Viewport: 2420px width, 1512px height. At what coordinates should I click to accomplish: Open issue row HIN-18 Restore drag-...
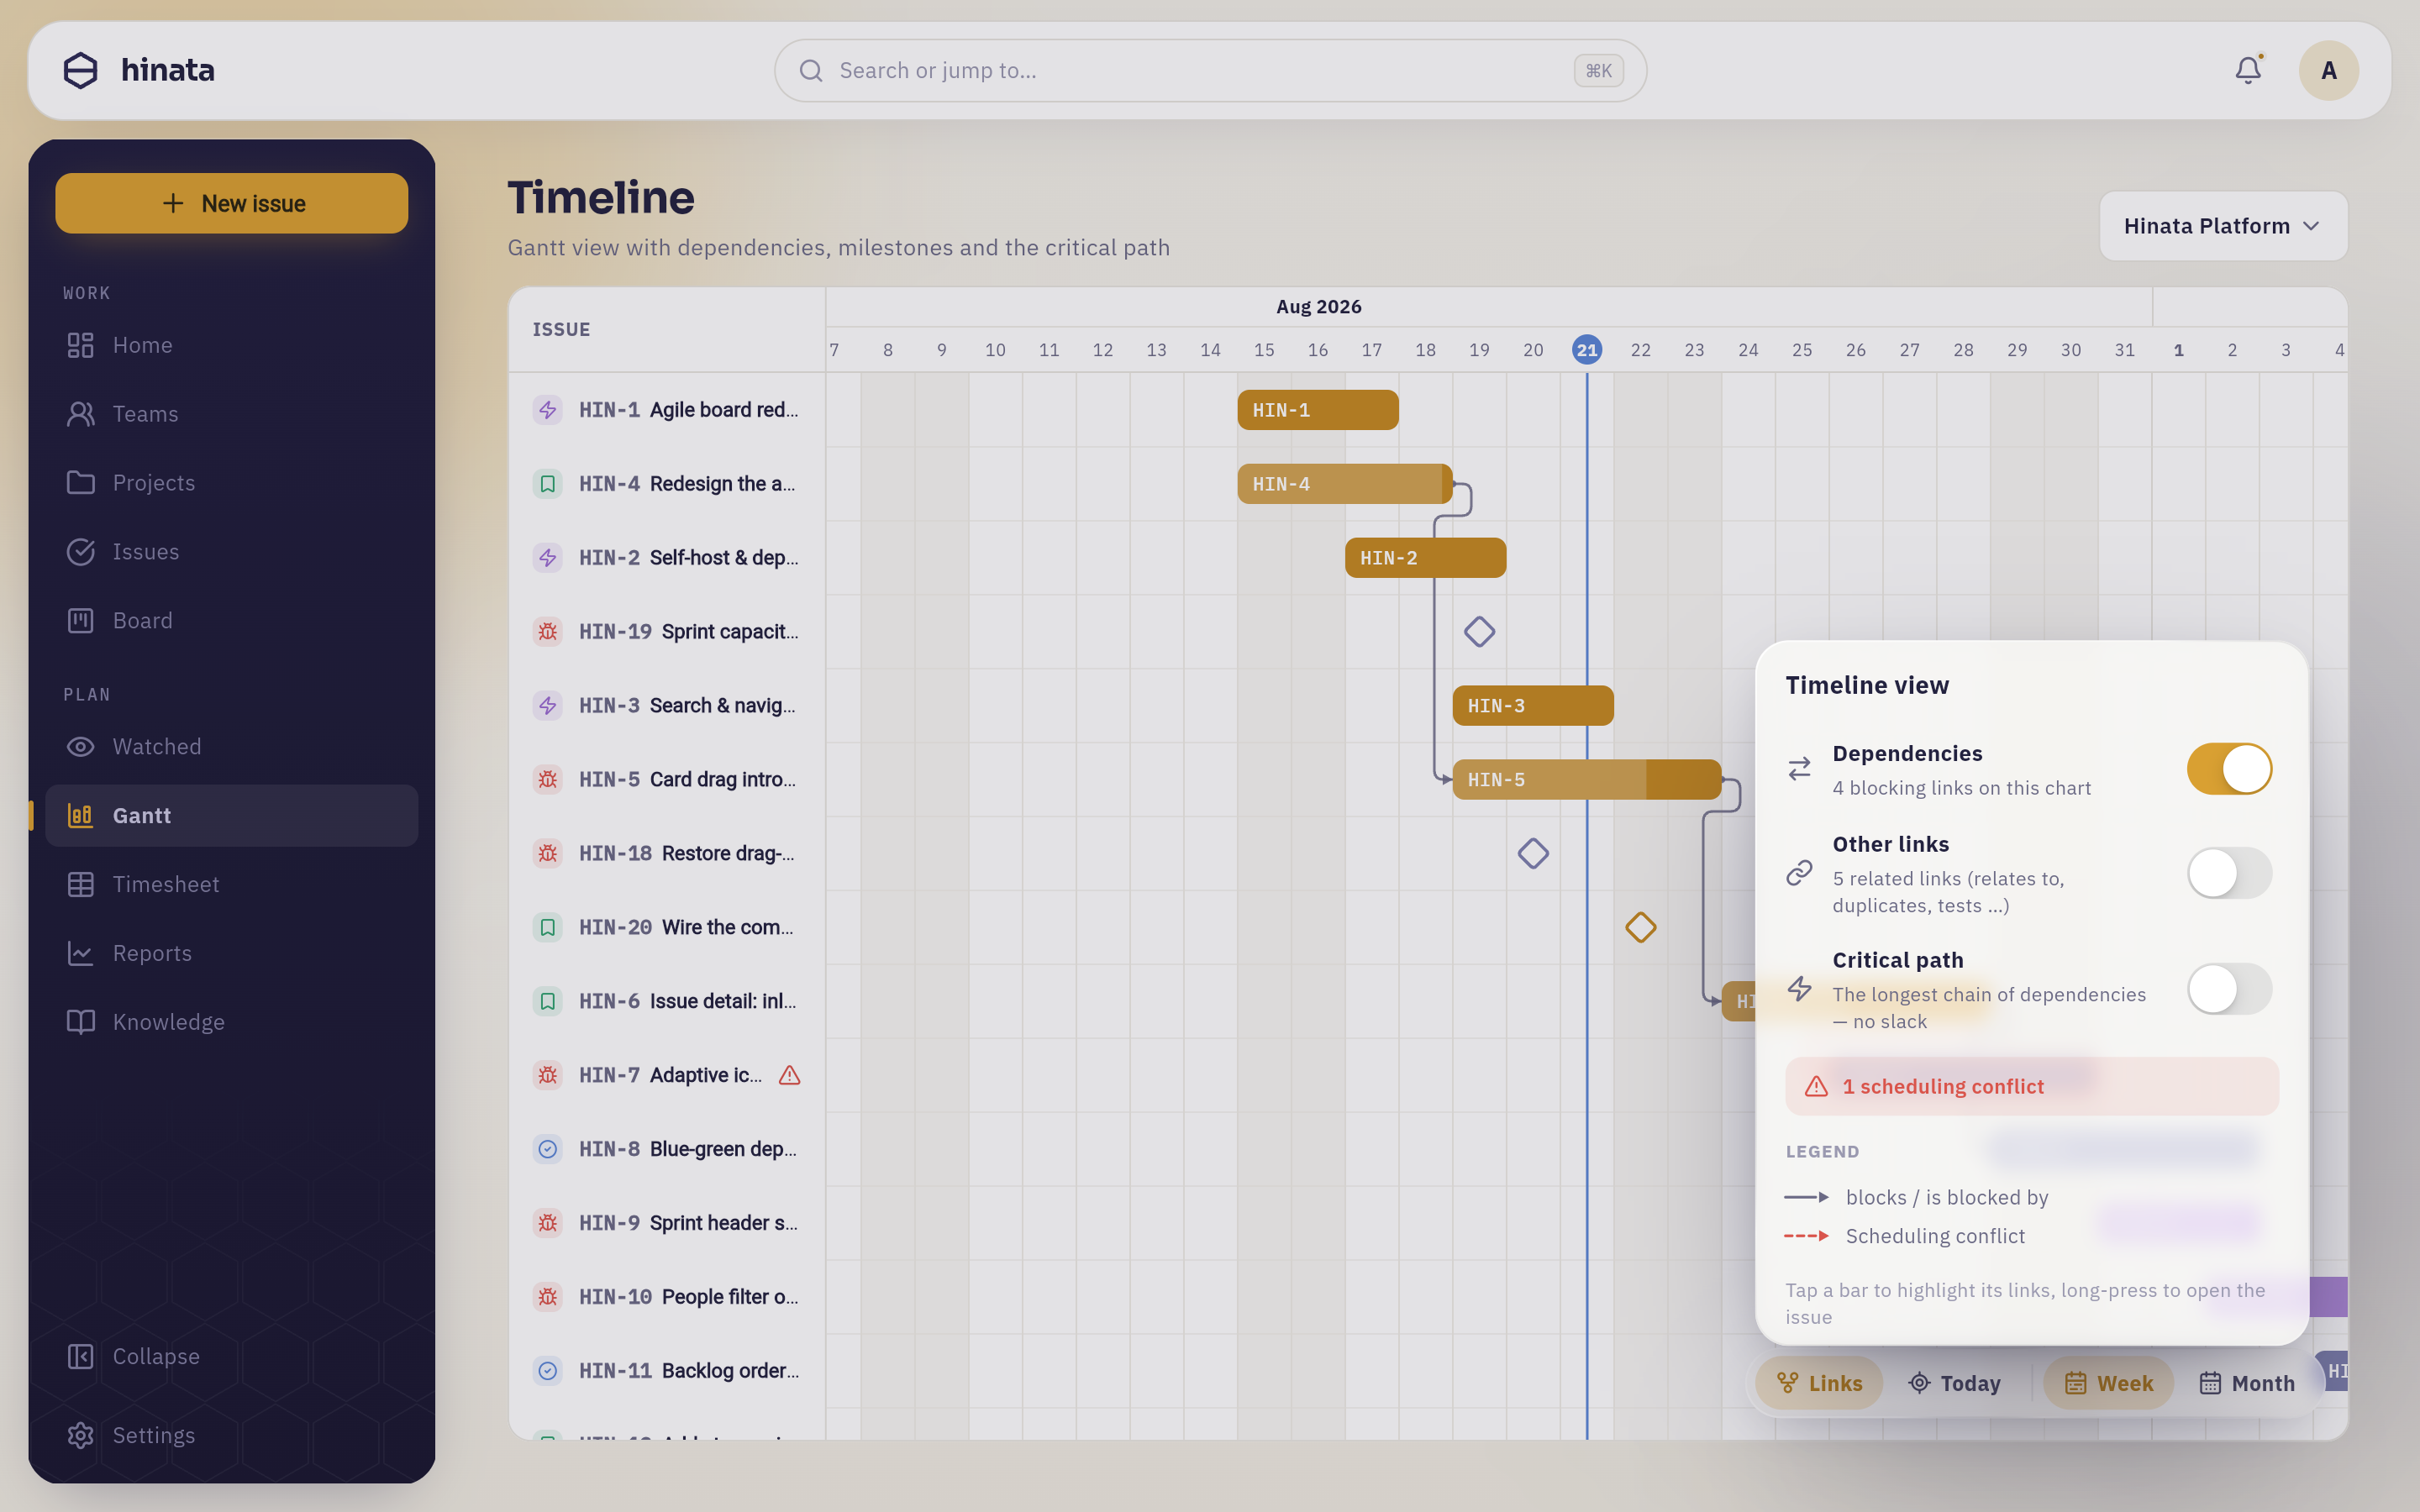pyautogui.click(x=667, y=854)
